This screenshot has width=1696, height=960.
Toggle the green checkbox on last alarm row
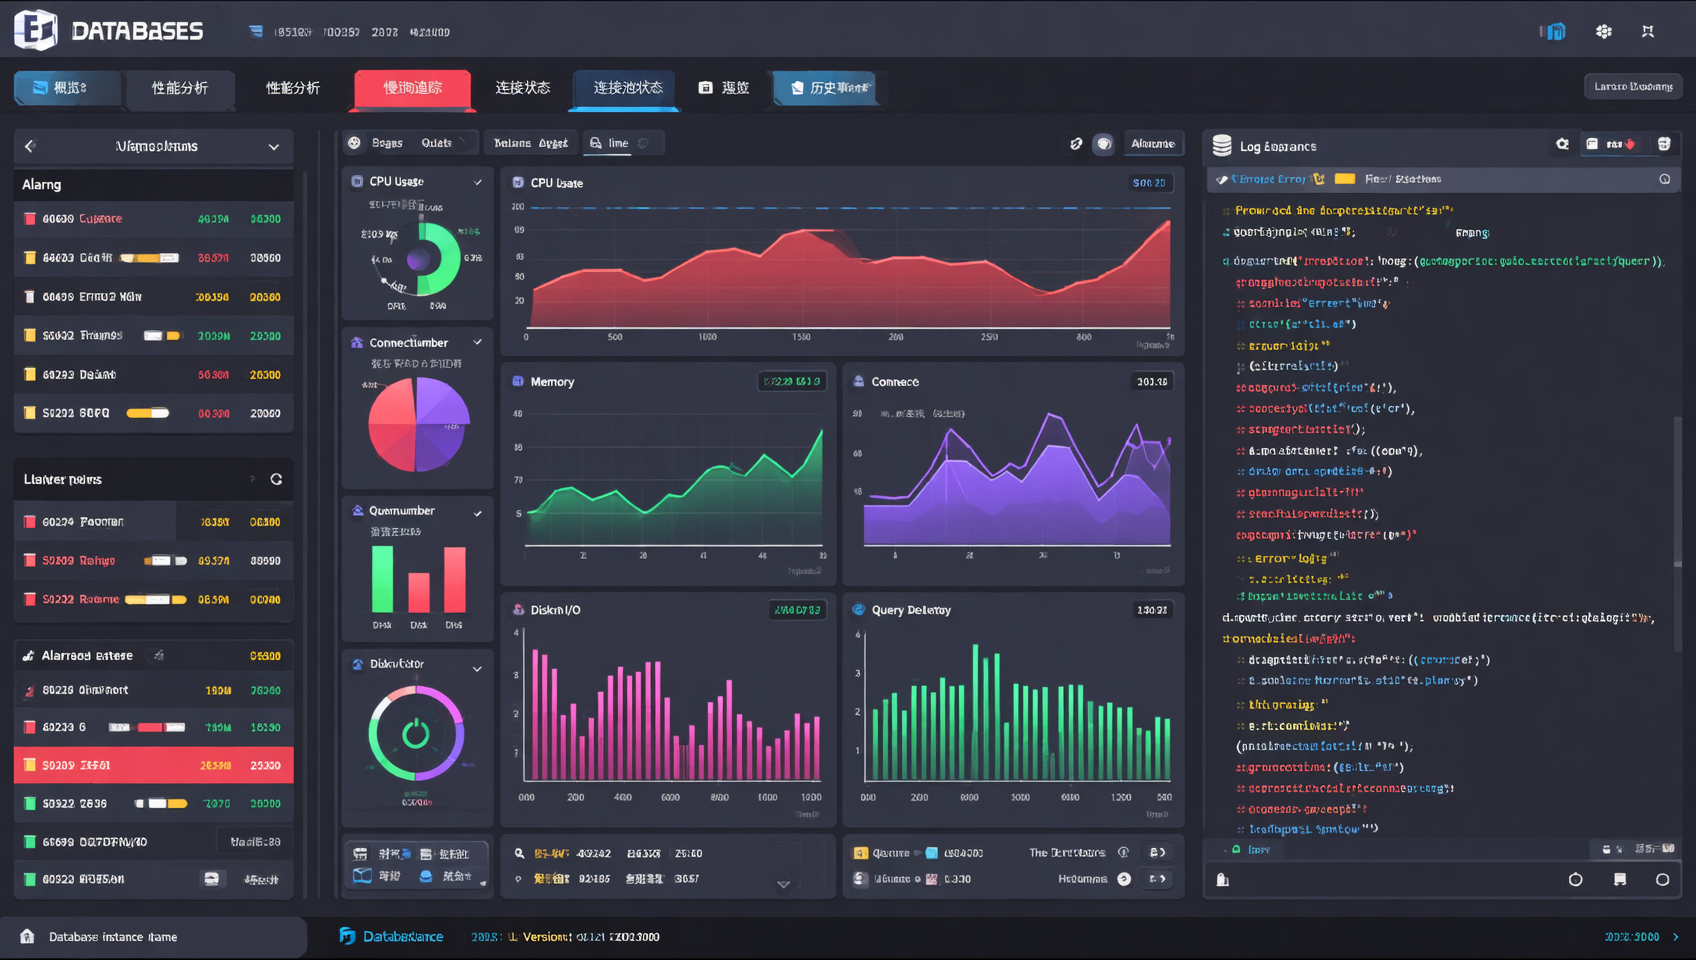[30, 880]
